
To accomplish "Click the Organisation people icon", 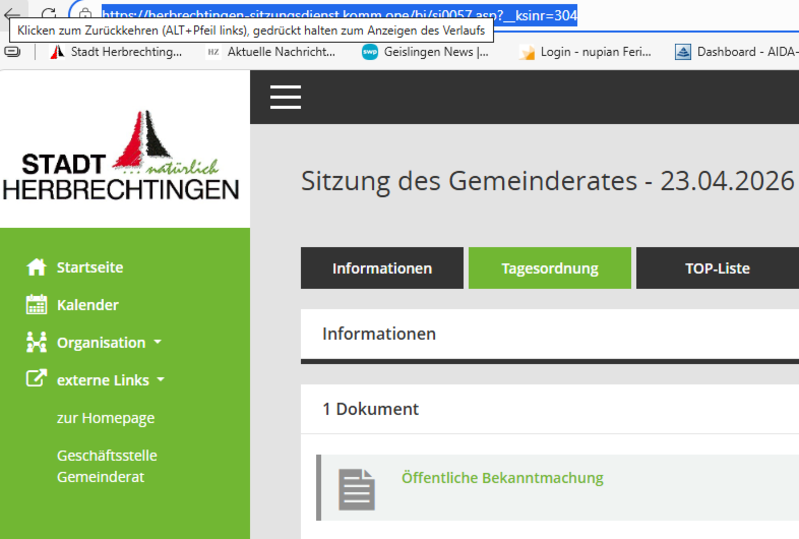I will [37, 342].
